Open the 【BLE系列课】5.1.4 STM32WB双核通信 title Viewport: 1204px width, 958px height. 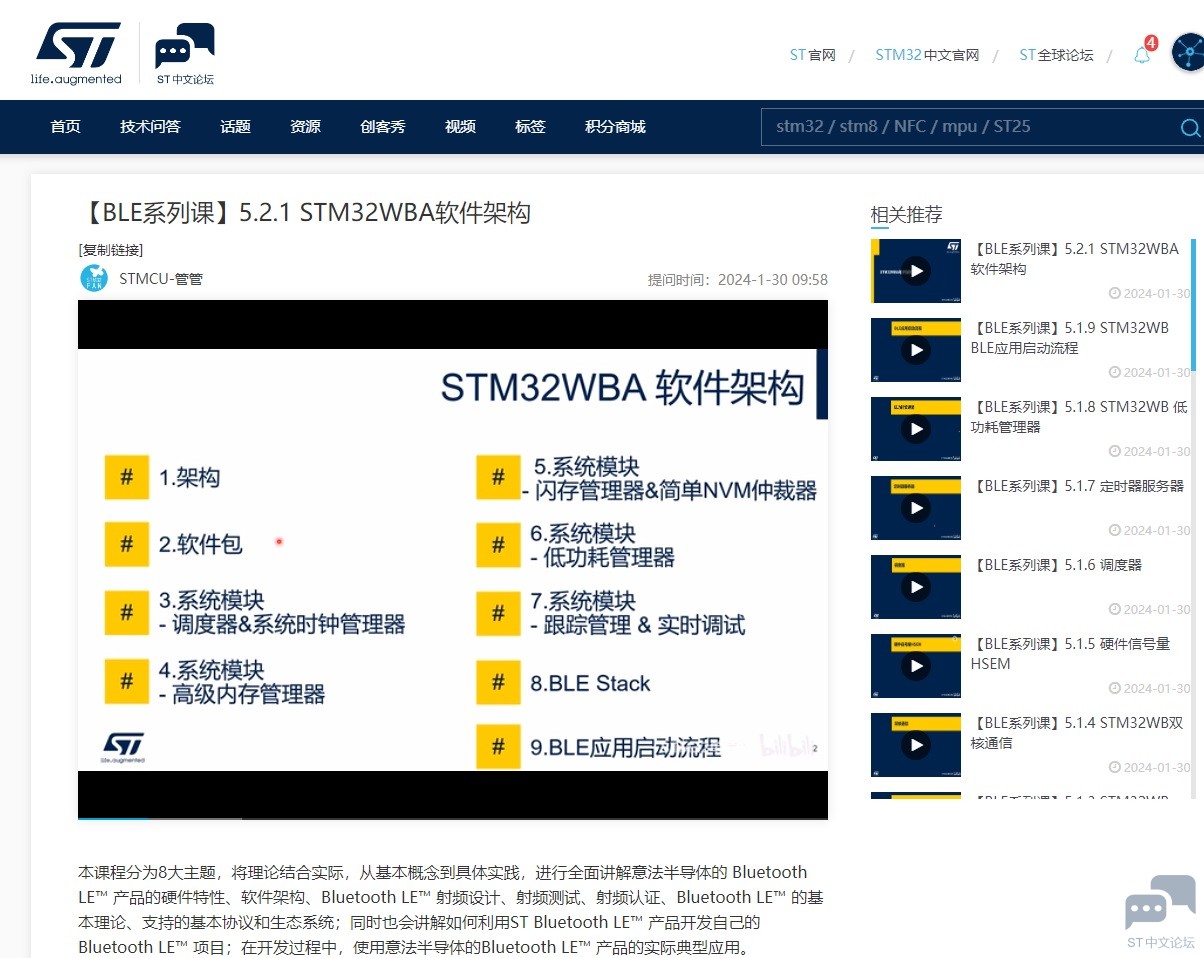click(1077, 732)
